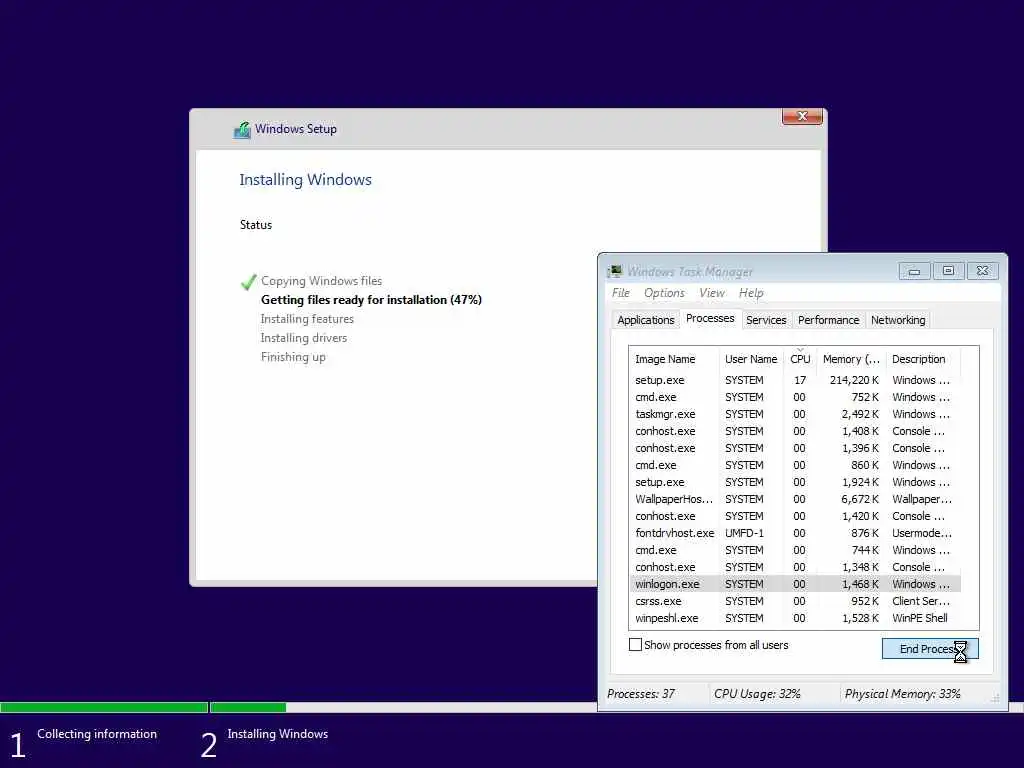Click the Installing Windows heading in Setup
This screenshot has width=1024, height=768.
[x=305, y=180]
